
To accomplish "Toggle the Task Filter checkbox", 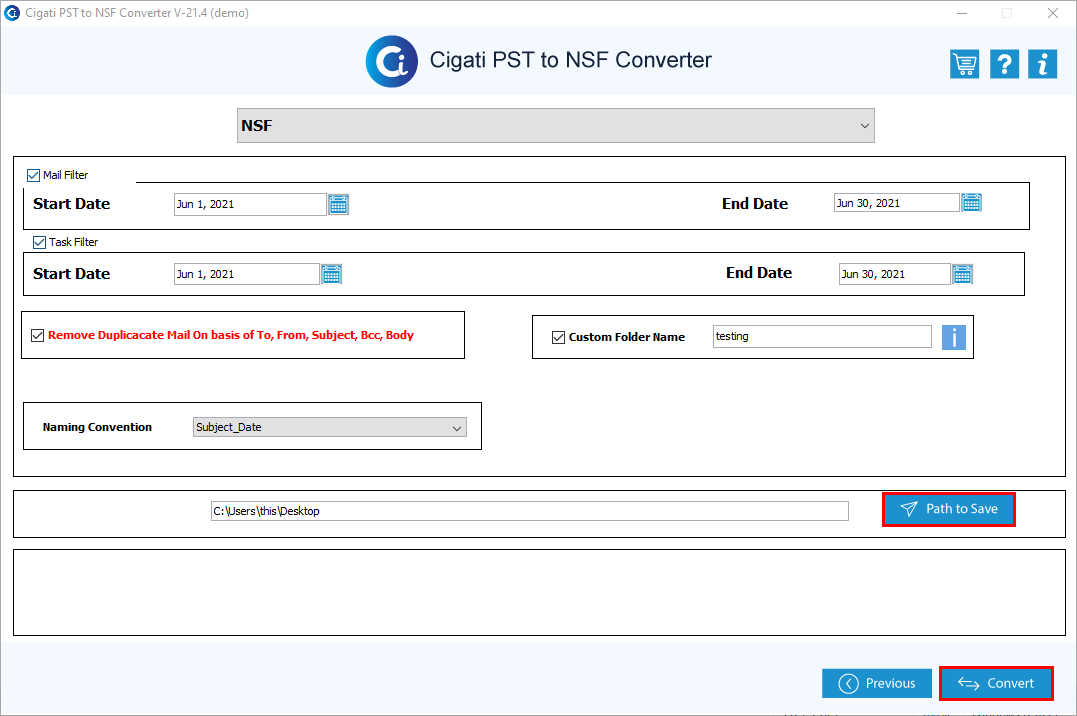I will point(39,242).
